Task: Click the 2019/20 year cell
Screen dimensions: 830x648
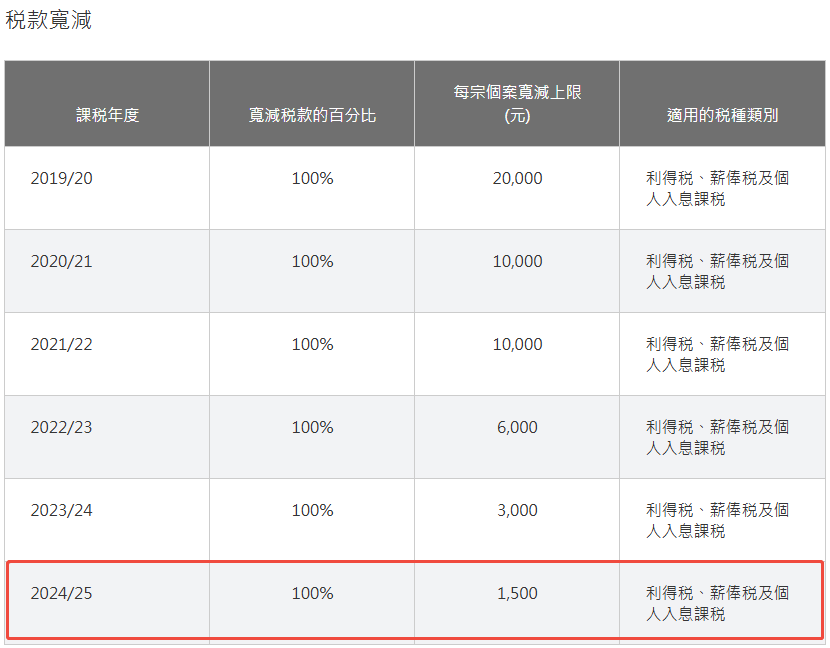Action: 61,178
